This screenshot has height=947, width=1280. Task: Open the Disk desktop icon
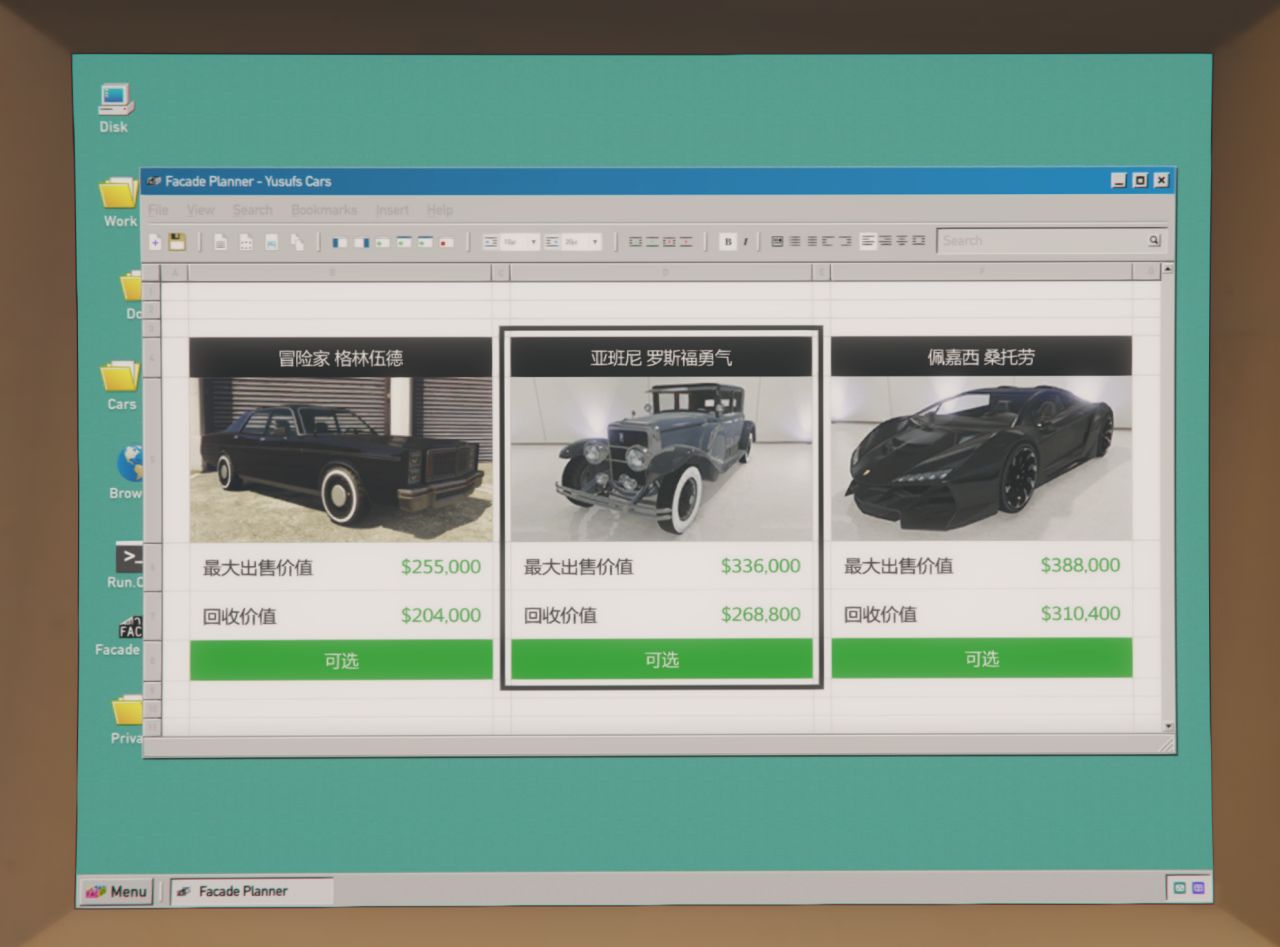coord(114,107)
